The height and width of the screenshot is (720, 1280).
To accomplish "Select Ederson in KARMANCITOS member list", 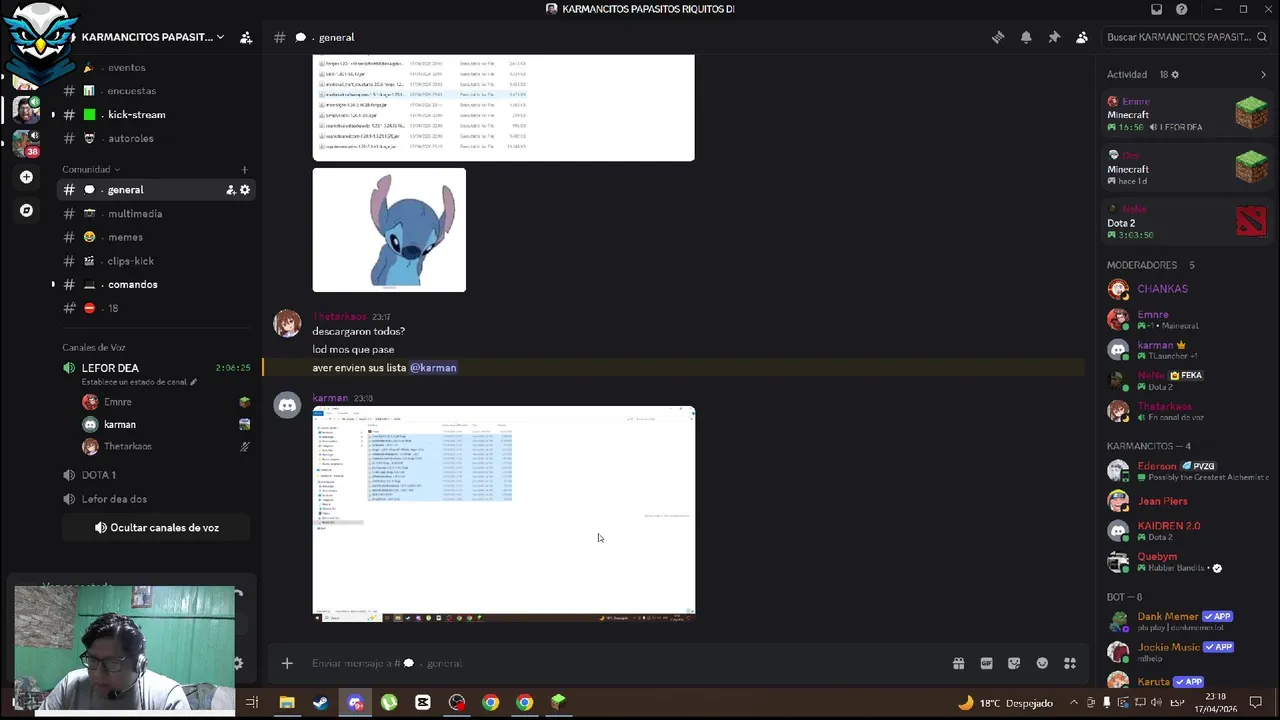I will [x=1187, y=471].
